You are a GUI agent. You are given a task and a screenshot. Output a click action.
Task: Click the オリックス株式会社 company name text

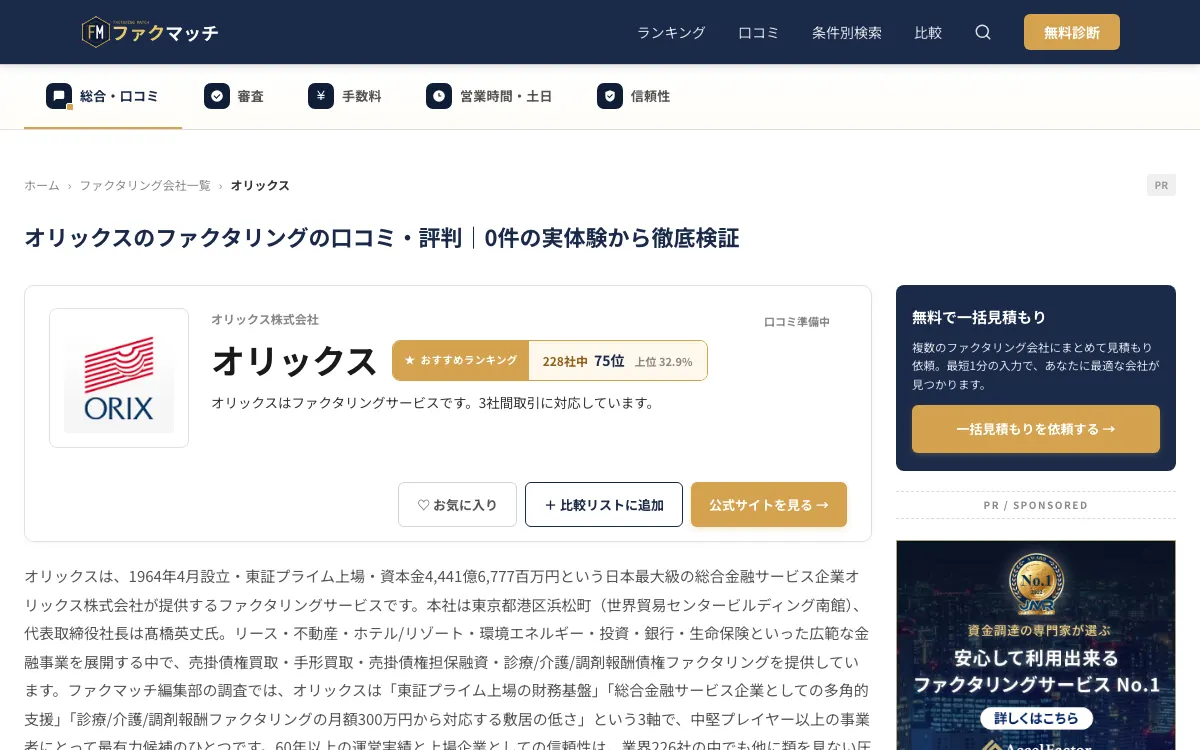click(265, 319)
